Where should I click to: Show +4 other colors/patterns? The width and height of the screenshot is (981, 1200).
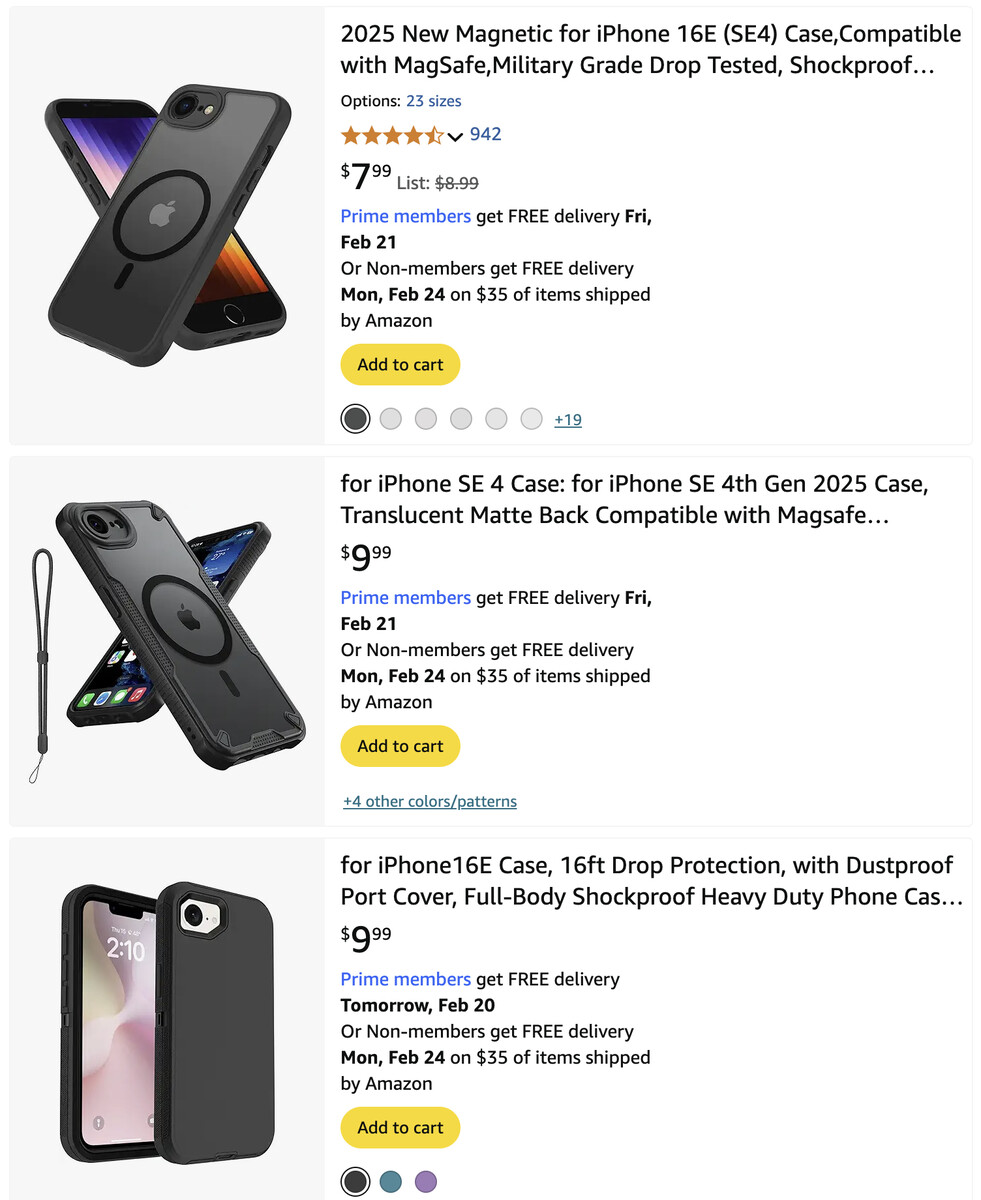click(430, 801)
